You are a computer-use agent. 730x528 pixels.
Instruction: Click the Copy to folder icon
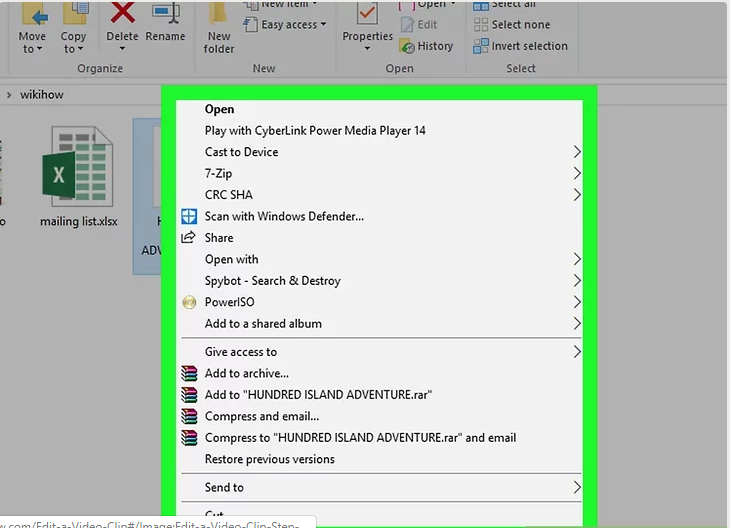pos(75,14)
